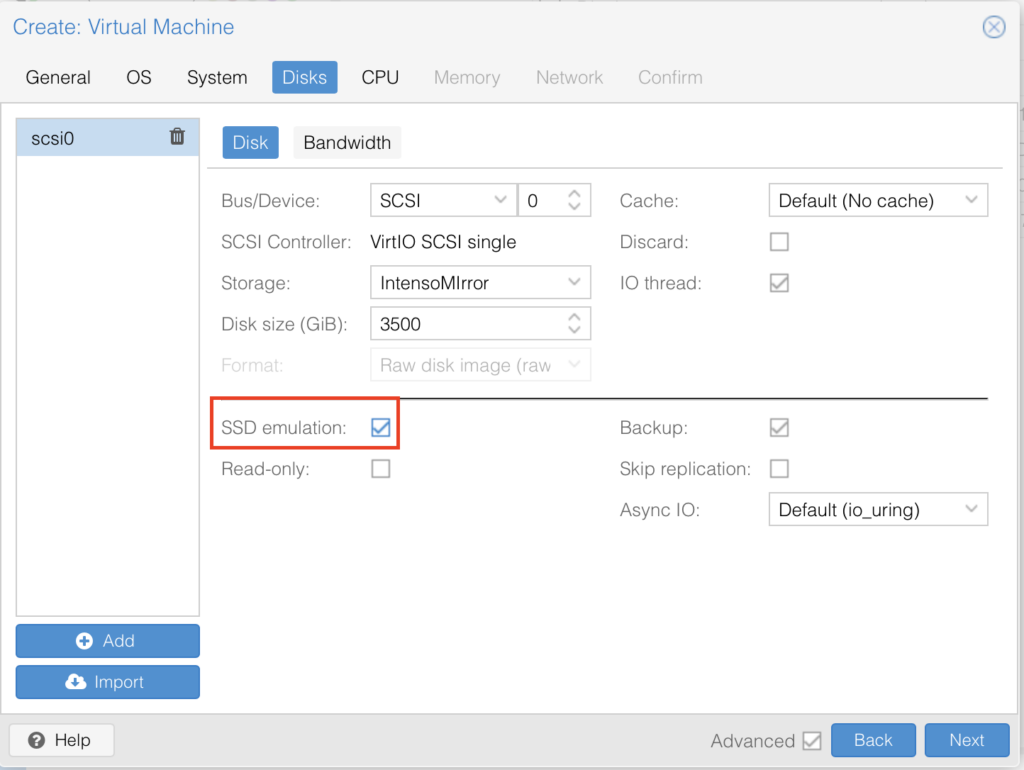Enable the Read-only checkbox

380,469
